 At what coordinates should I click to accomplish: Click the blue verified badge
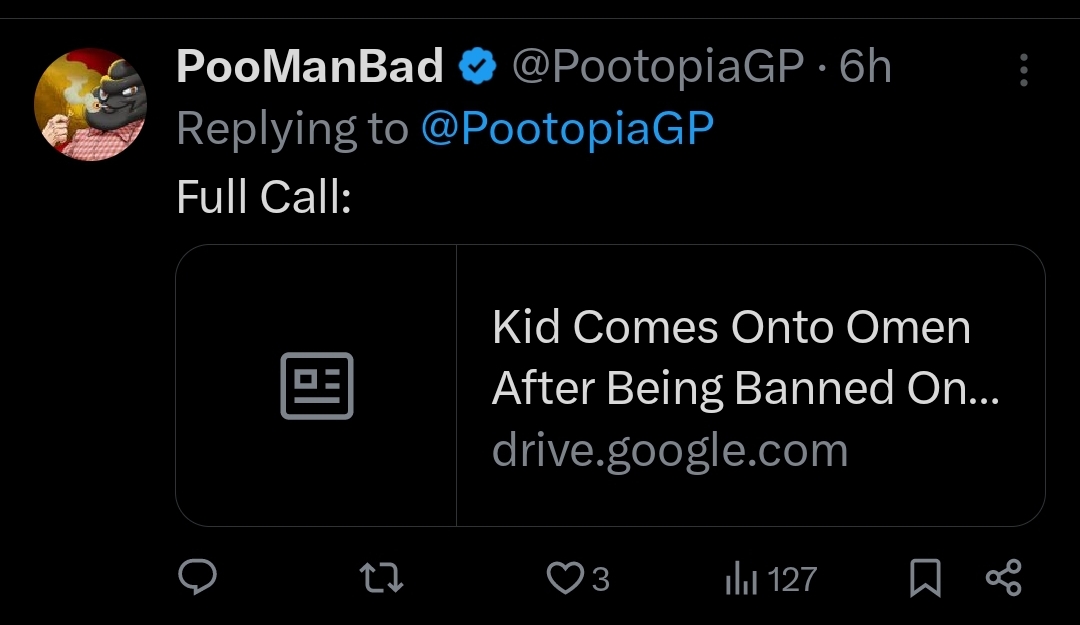478,68
